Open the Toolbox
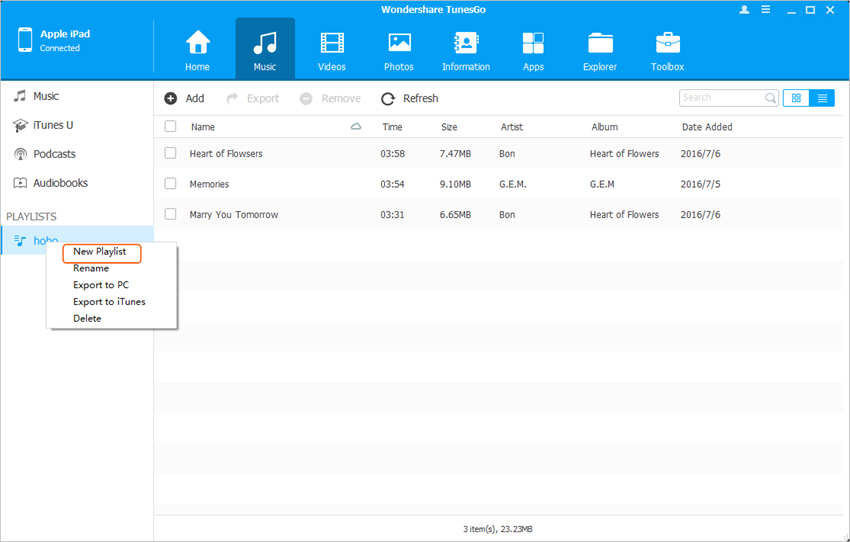This screenshot has height=542, width=850. point(667,50)
